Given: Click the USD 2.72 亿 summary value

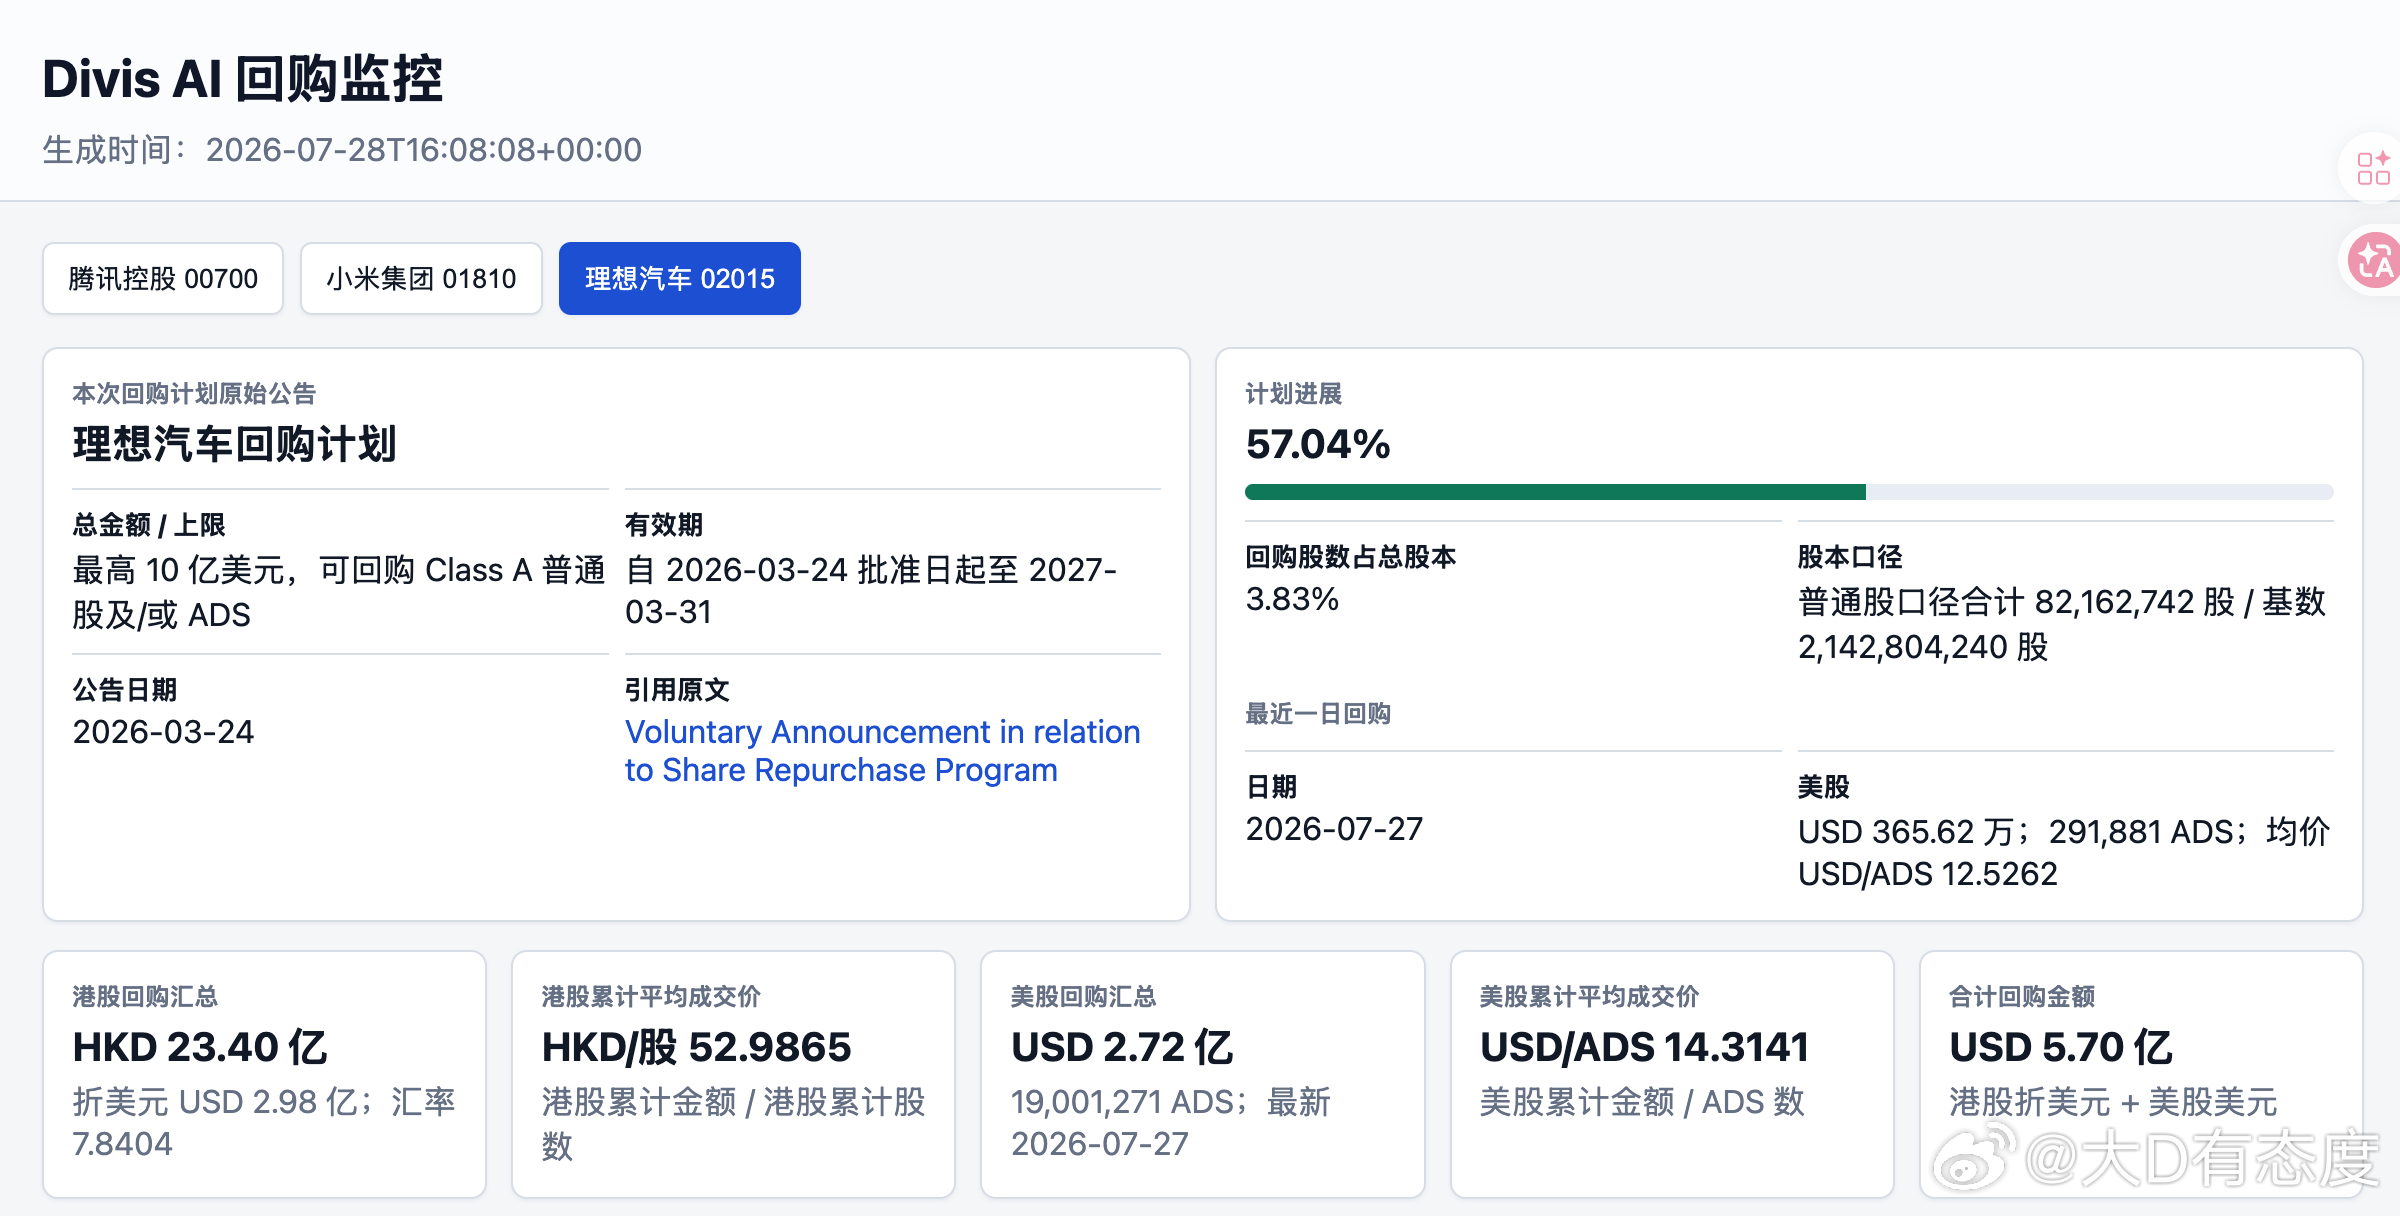Looking at the screenshot, I should coord(1122,1047).
